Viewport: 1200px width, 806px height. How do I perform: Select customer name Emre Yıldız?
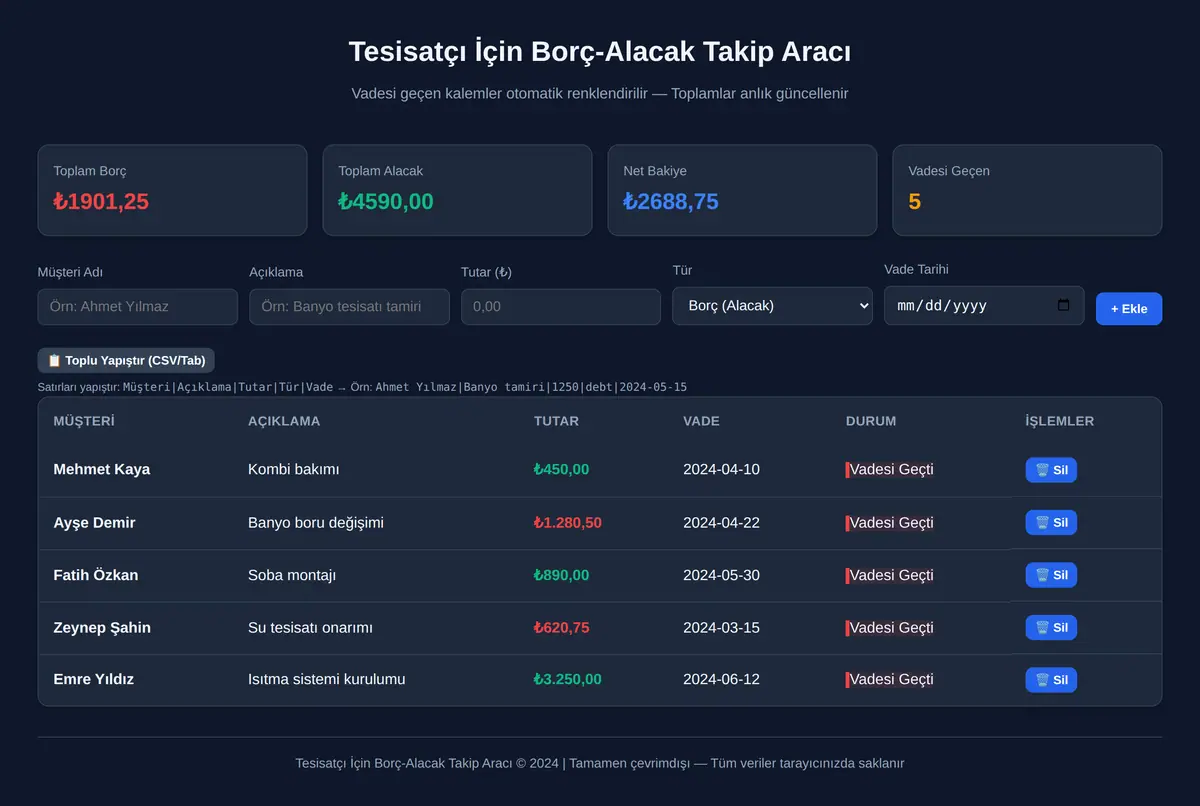[94, 680]
